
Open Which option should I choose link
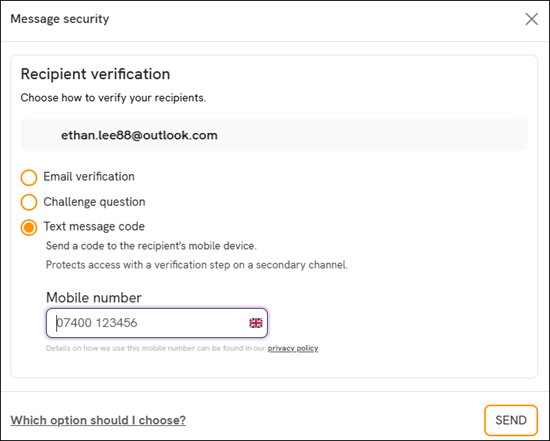click(x=98, y=420)
